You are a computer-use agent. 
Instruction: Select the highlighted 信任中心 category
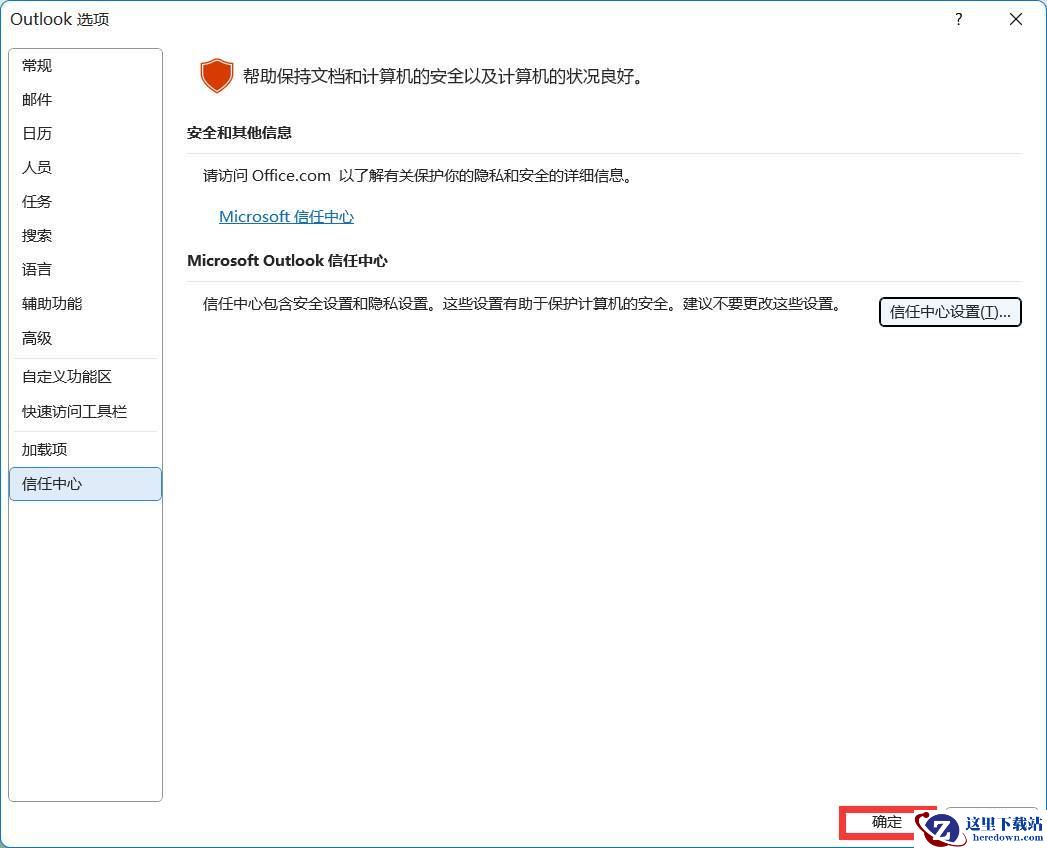pos(85,484)
